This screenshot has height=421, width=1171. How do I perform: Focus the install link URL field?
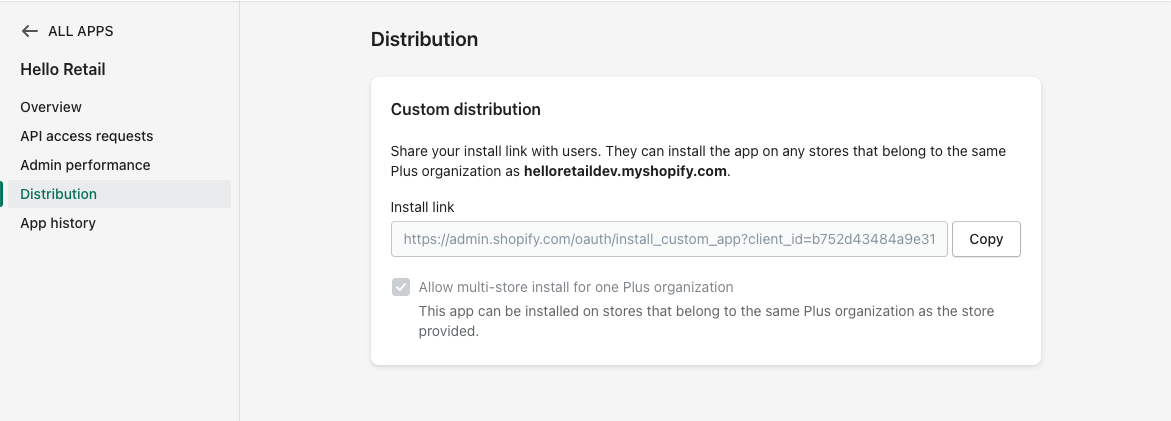click(669, 239)
